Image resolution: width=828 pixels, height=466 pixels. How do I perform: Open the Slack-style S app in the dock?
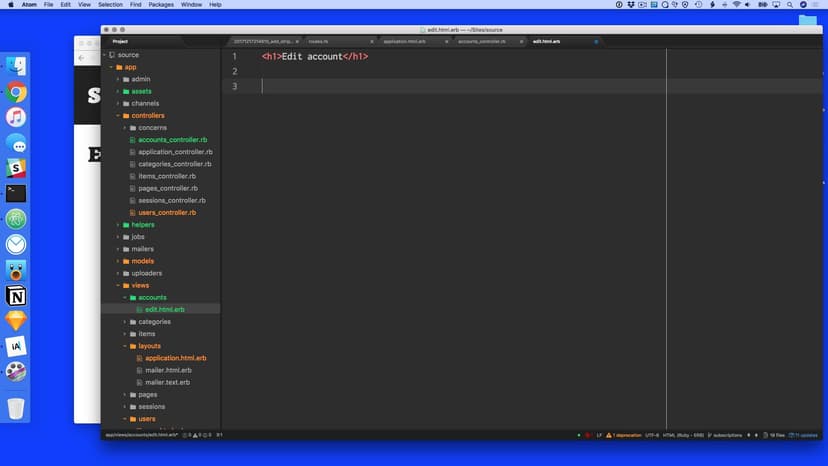16,168
